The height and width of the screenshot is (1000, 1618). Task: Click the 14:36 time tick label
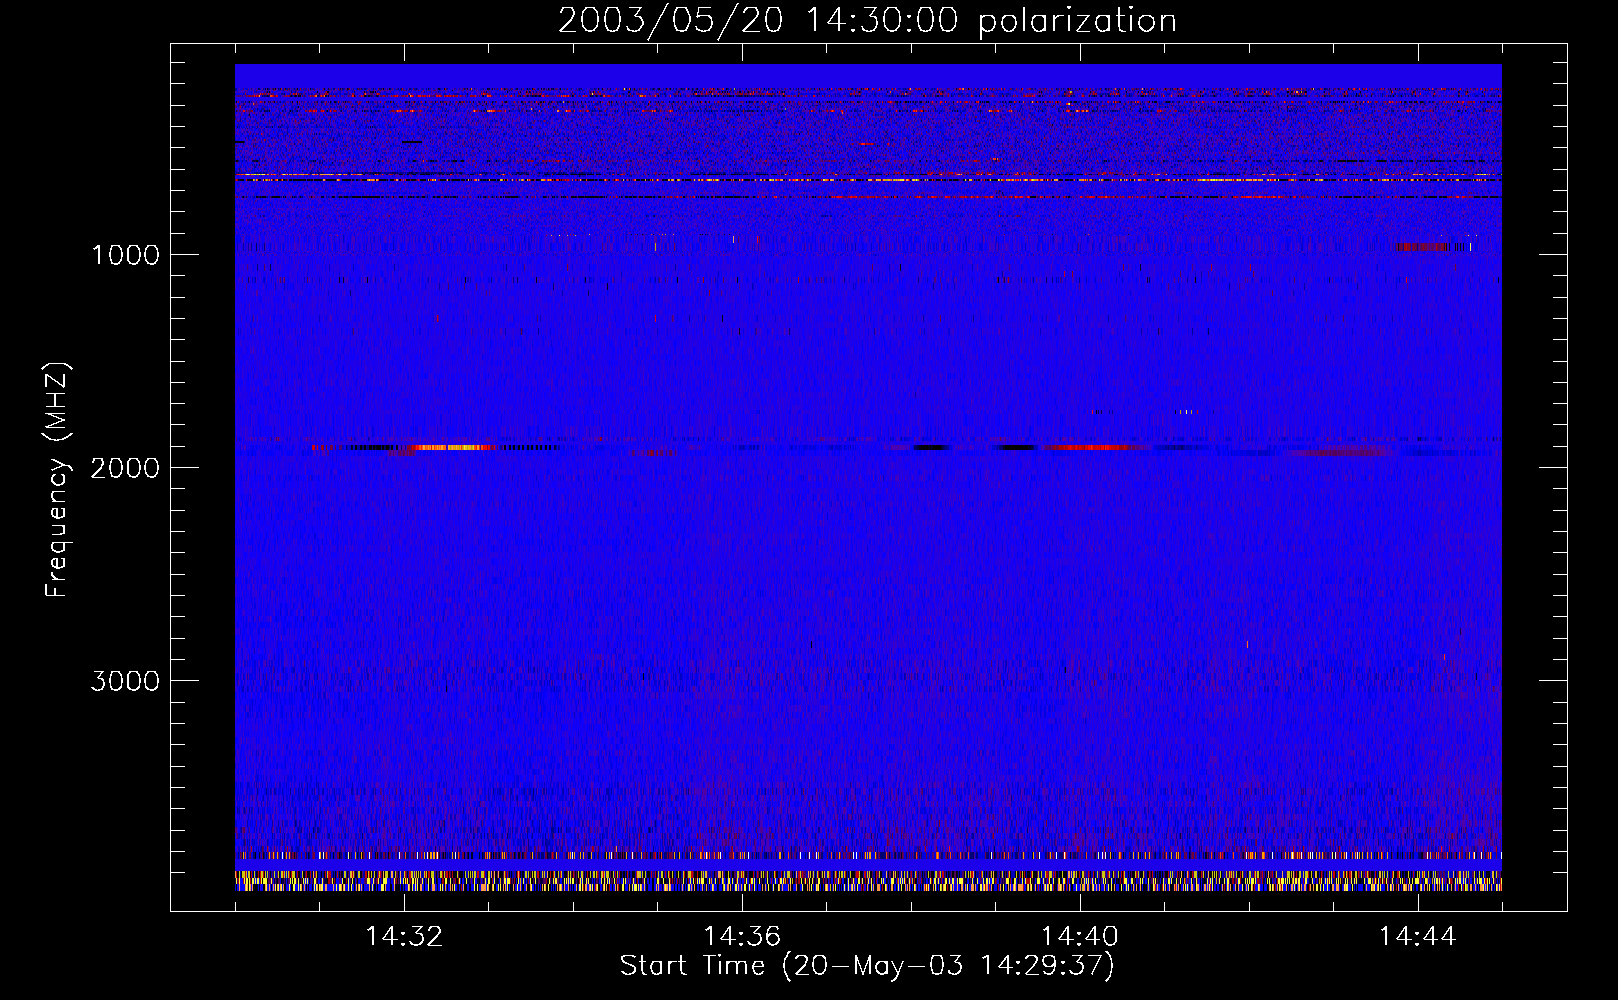742,937
